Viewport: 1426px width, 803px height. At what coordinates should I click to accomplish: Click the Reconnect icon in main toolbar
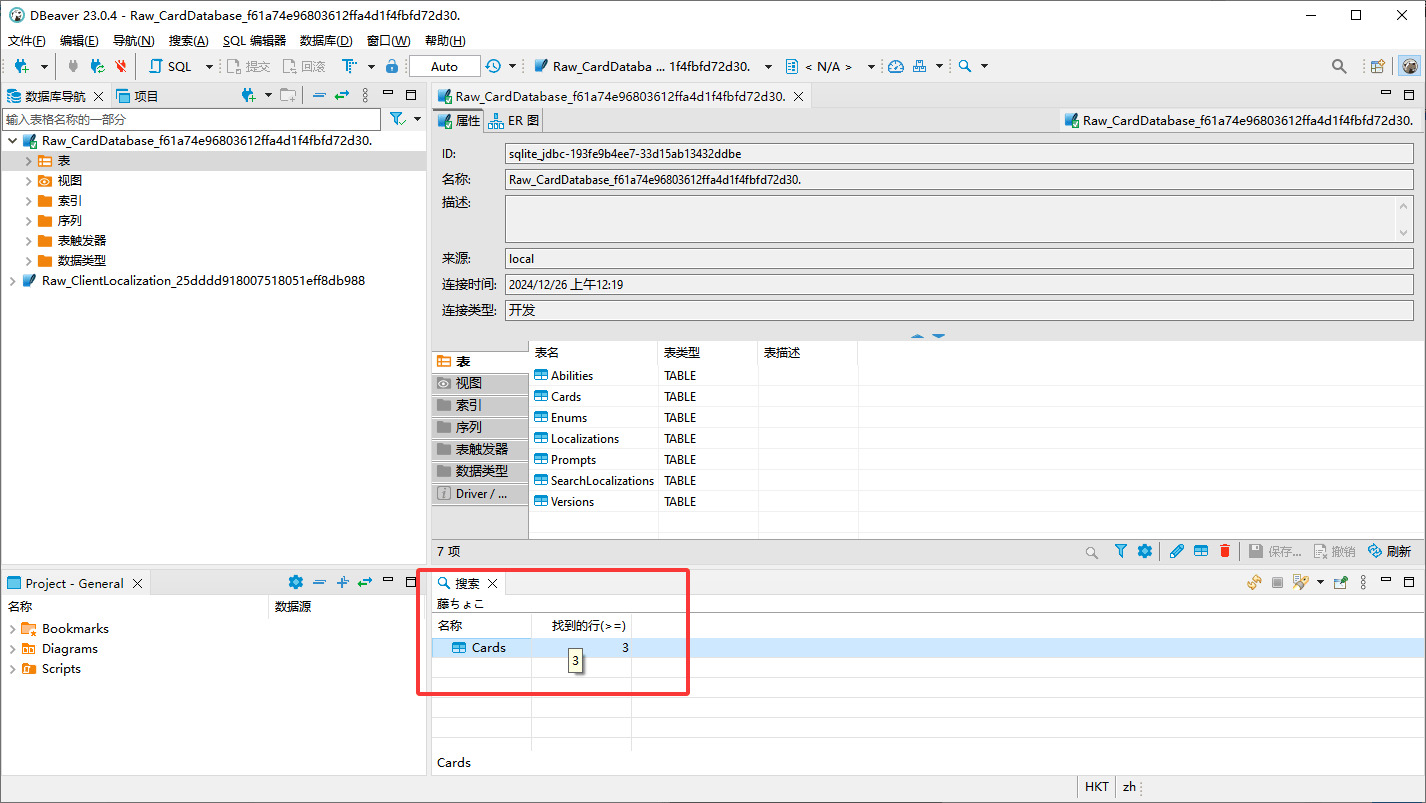[x=97, y=66]
